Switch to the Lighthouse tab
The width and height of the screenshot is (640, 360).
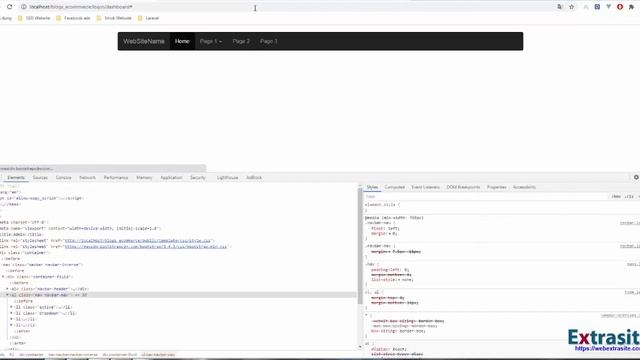(x=227, y=178)
